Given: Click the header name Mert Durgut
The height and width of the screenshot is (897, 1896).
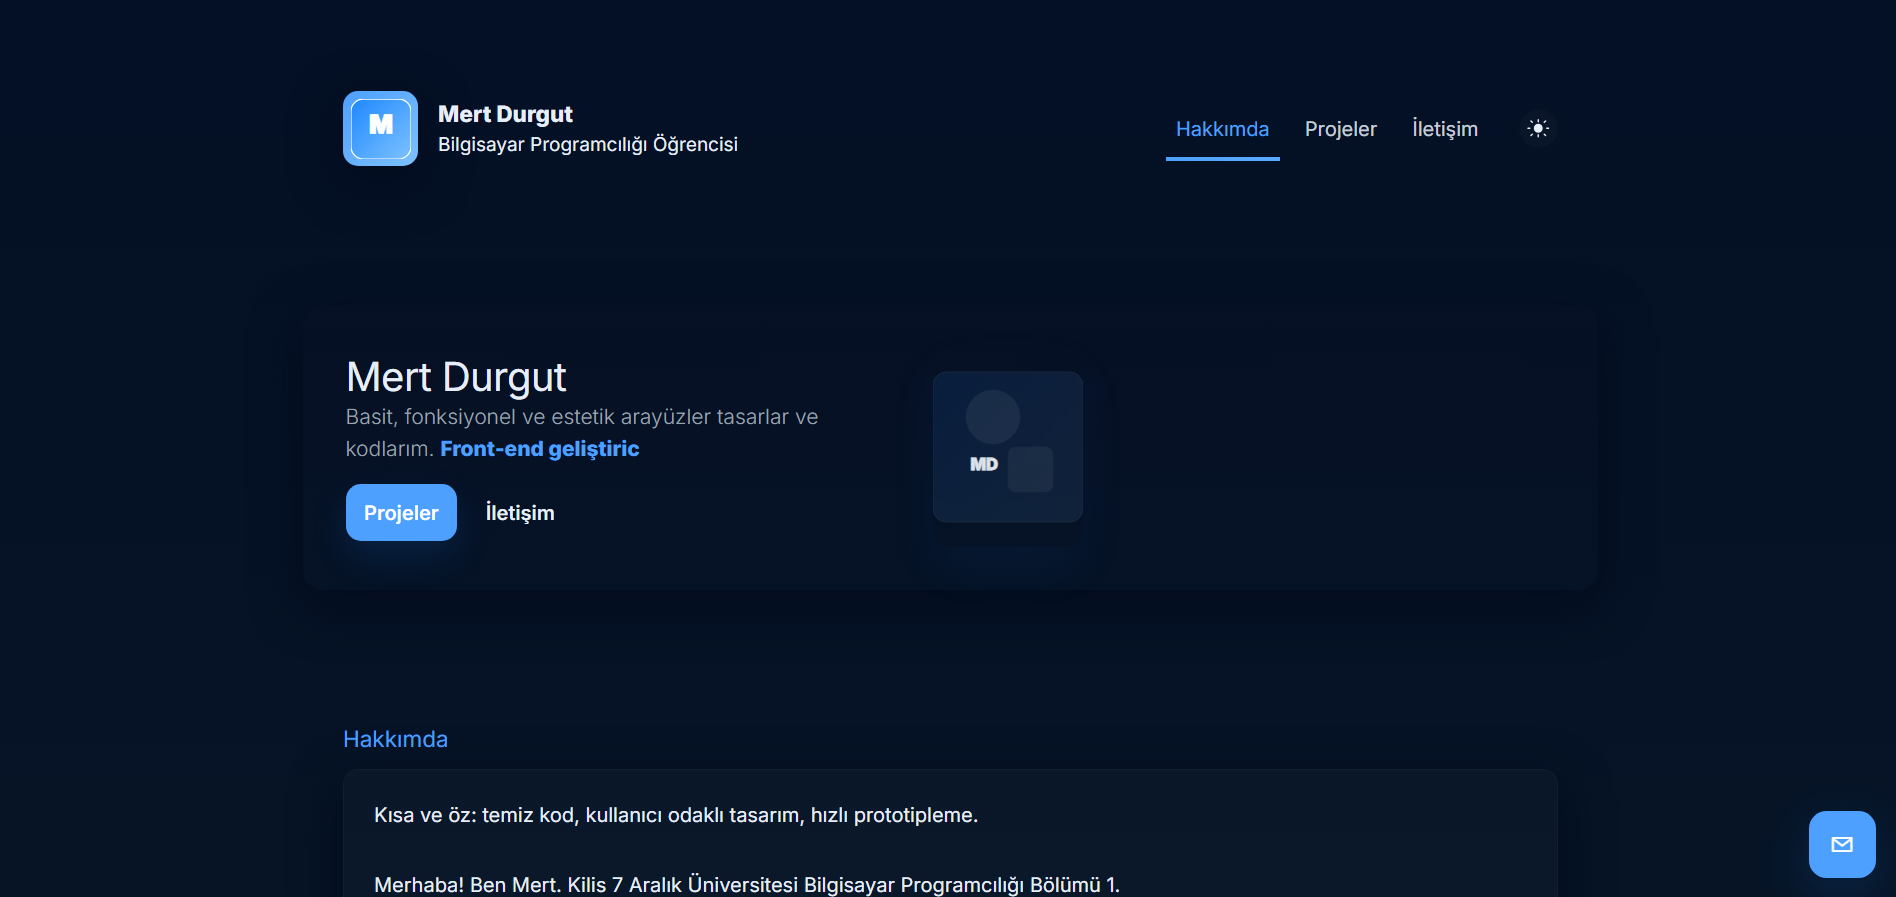Looking at the screenshot, I should pyautogui.click(x=505, y=114).
